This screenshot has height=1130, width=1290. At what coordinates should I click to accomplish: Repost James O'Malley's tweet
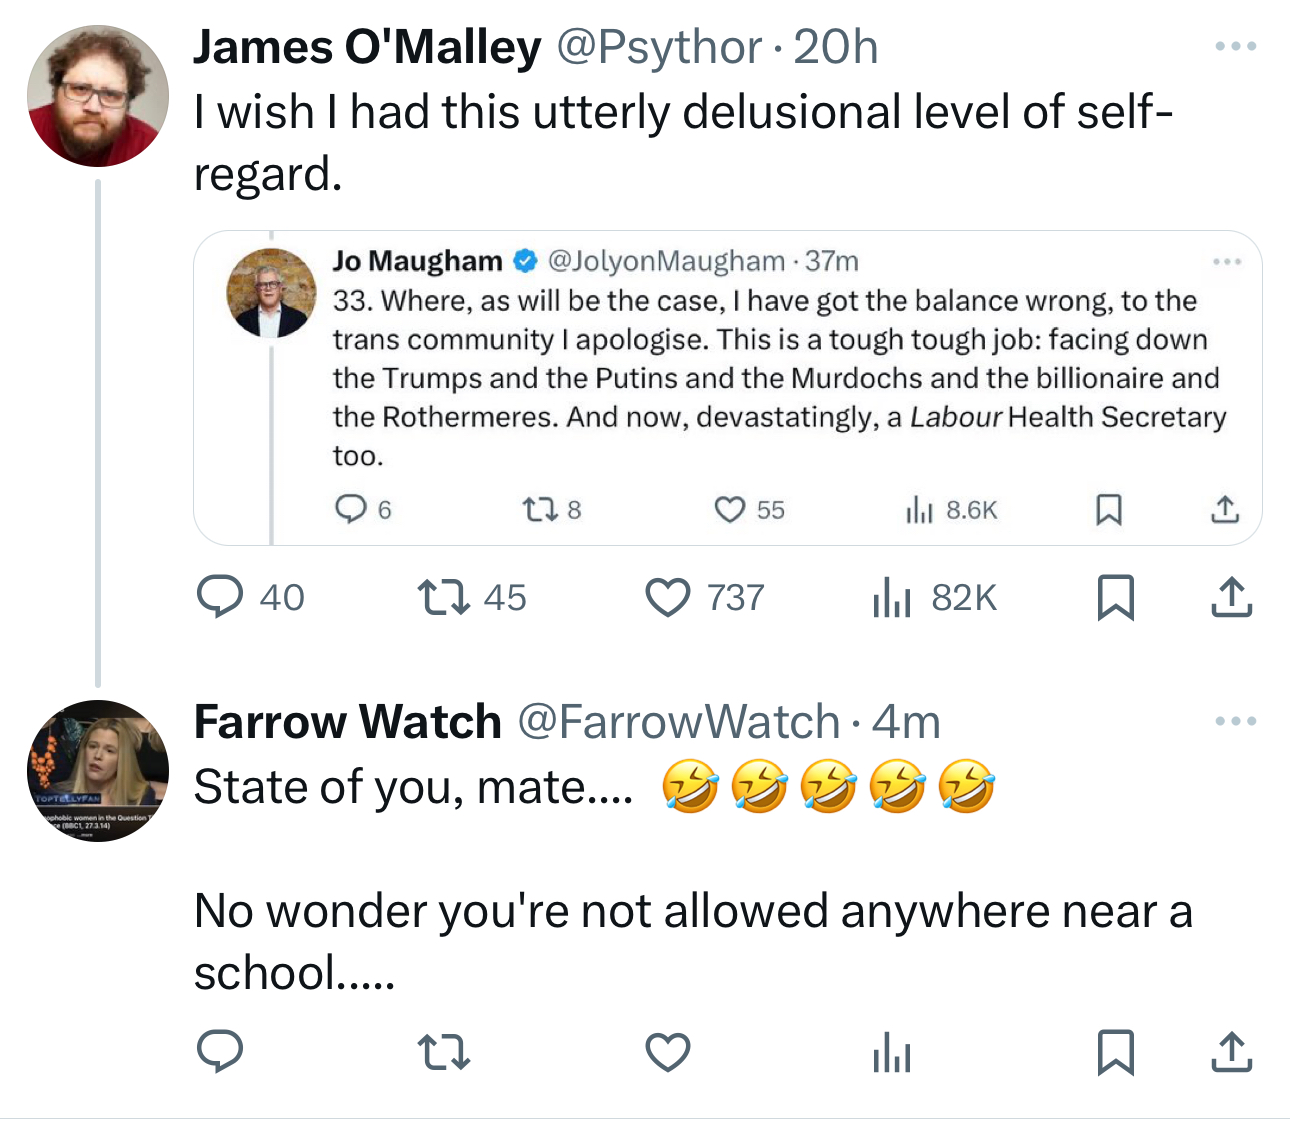(443, 597)
